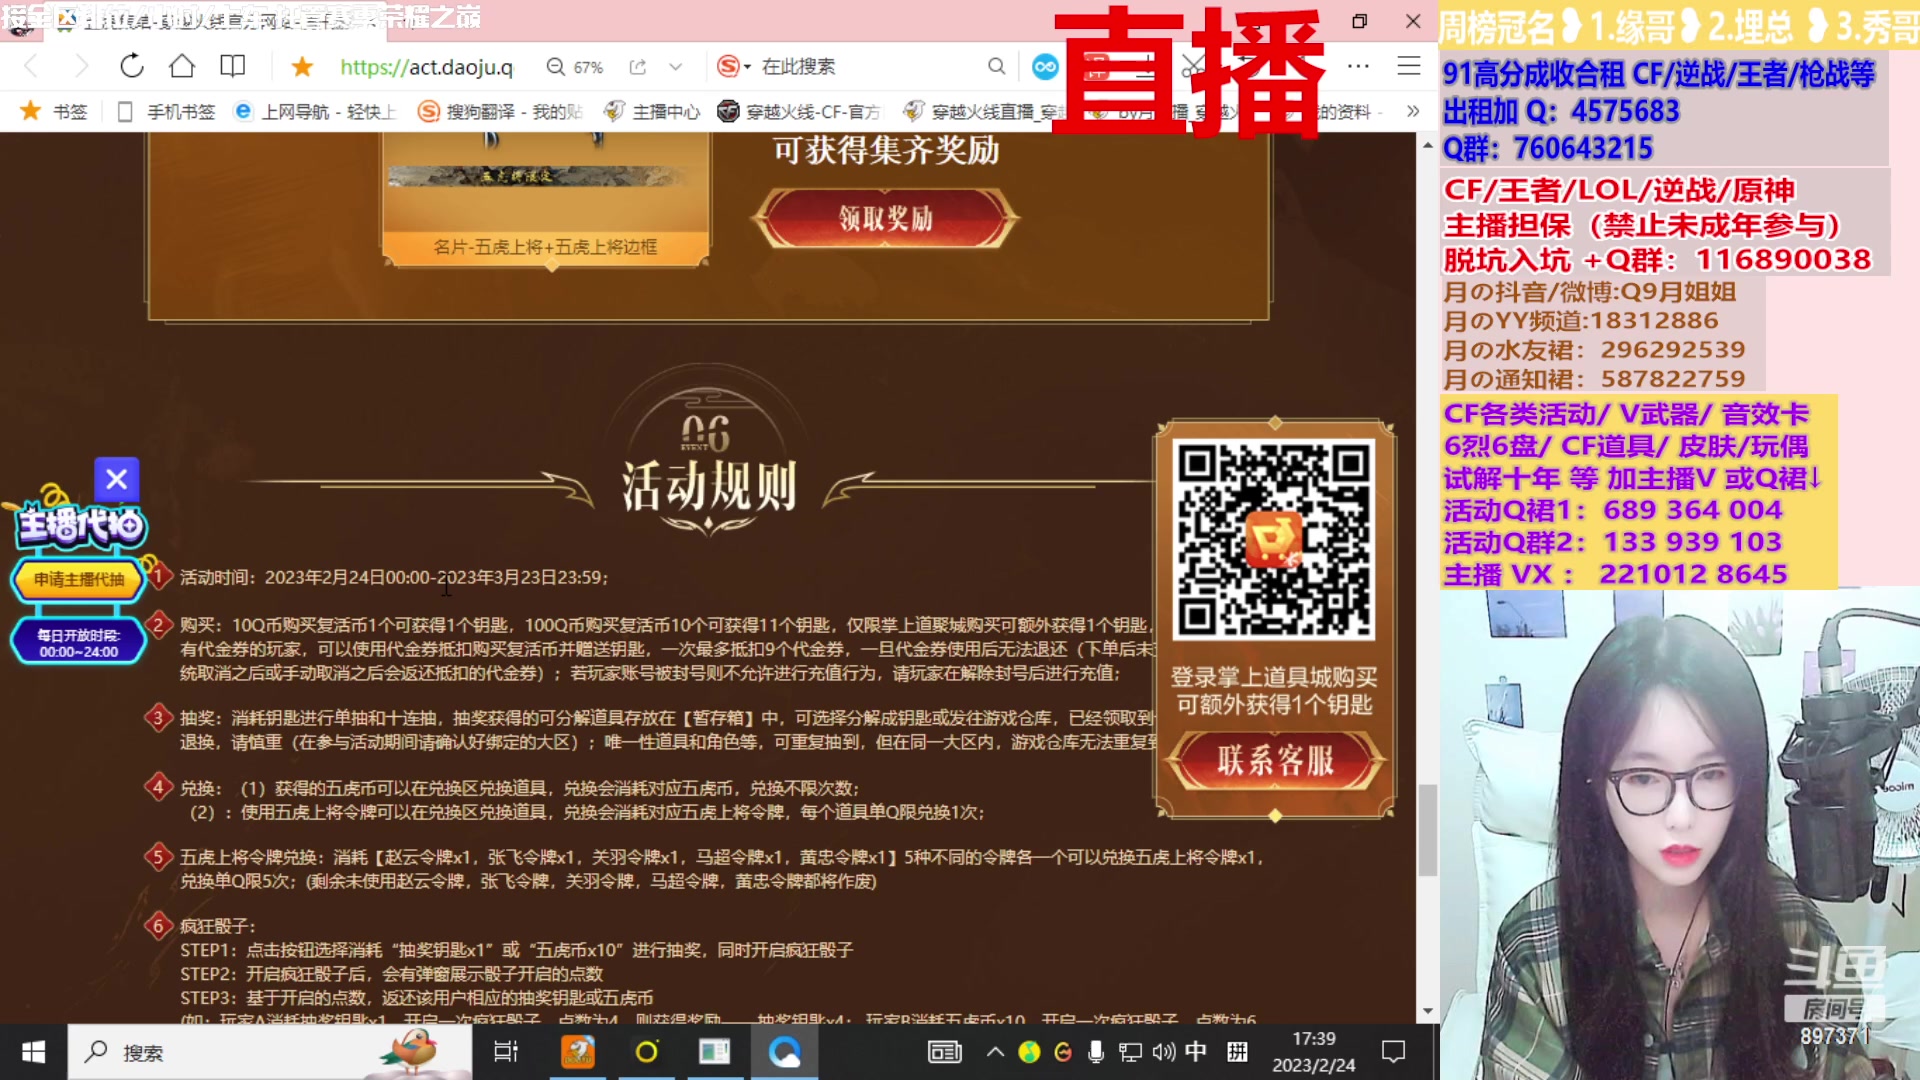Open the browser home page
The height and width of the screenshot is (1080, 1920).
[182, 66]
